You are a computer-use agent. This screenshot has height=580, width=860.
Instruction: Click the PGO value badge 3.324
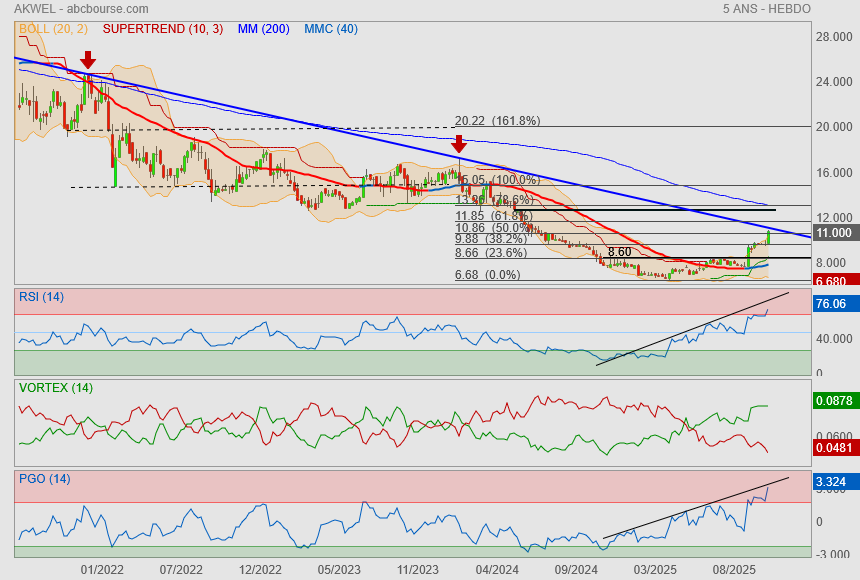[832, 483]
